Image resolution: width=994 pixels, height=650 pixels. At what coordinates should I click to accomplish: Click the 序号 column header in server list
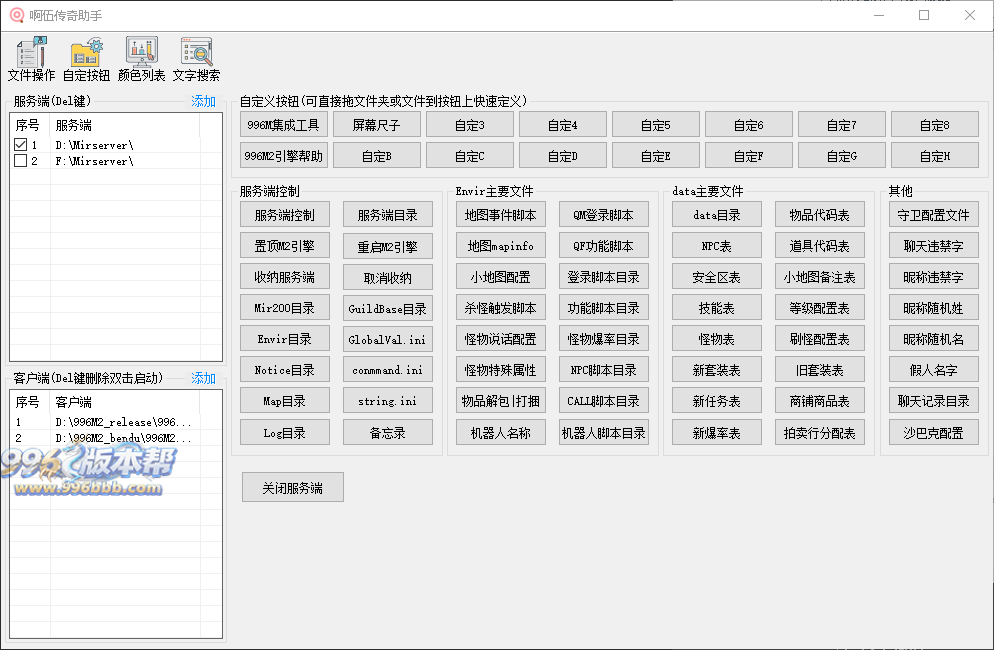pos(27,125)
